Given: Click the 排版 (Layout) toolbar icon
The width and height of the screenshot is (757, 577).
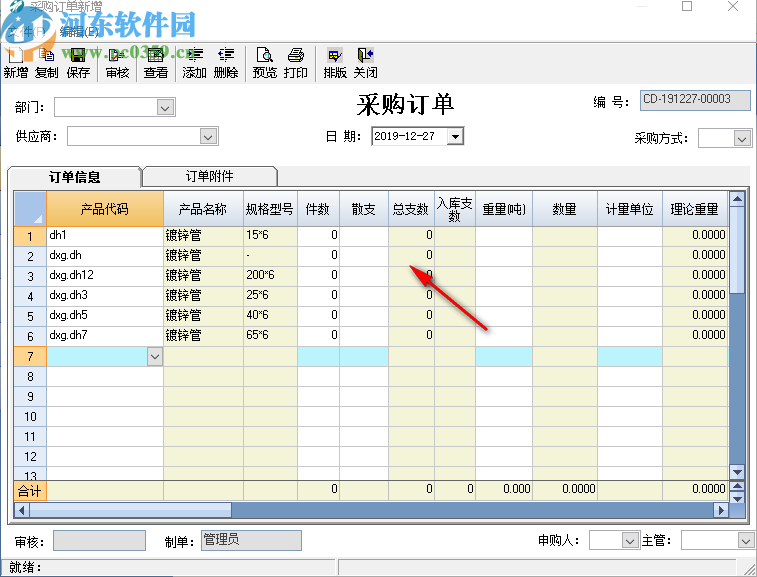Looking at the screenshot, I should tap(335, 63).
